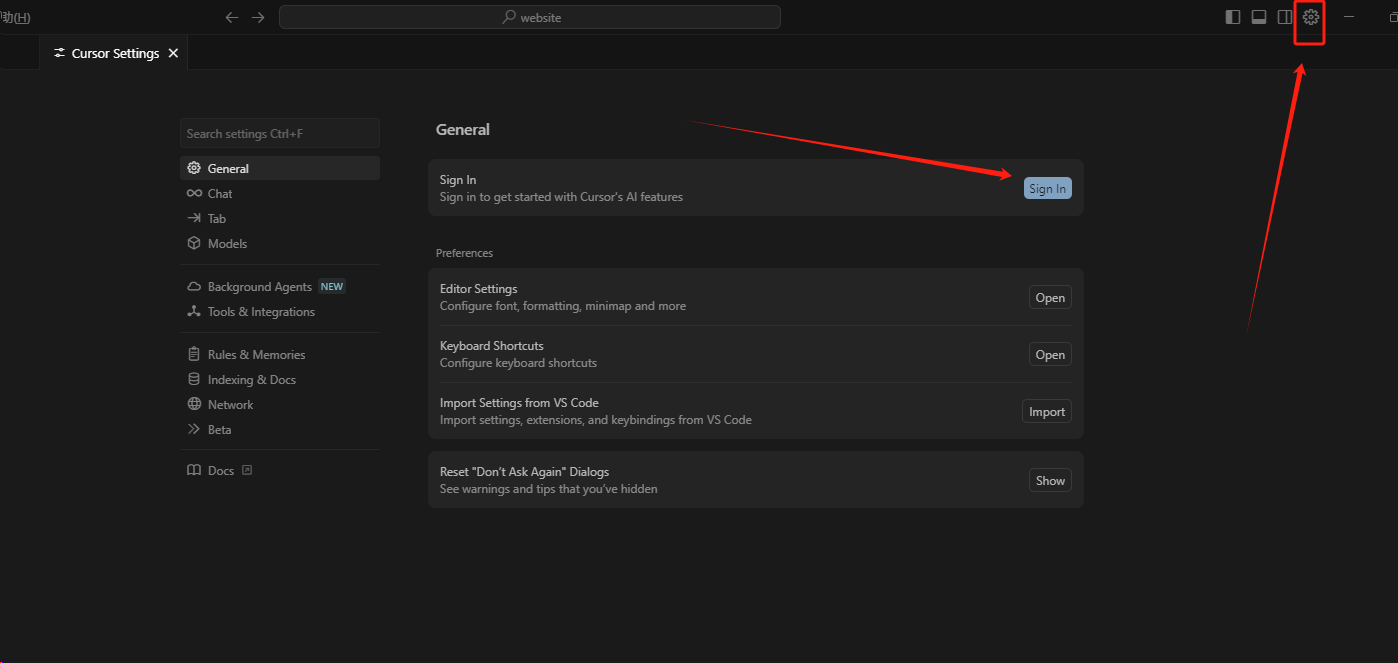Open Indexing & Docs section

point(280,379)
